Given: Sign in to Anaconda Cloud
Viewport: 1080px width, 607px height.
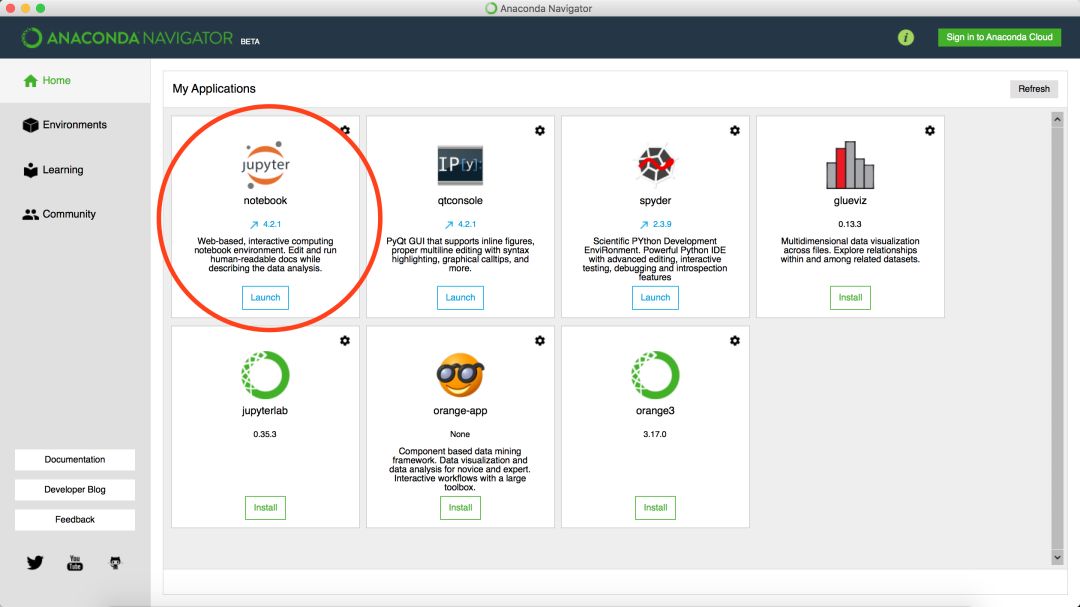Looking at the screenshot, I should click(x=999, y=37).
